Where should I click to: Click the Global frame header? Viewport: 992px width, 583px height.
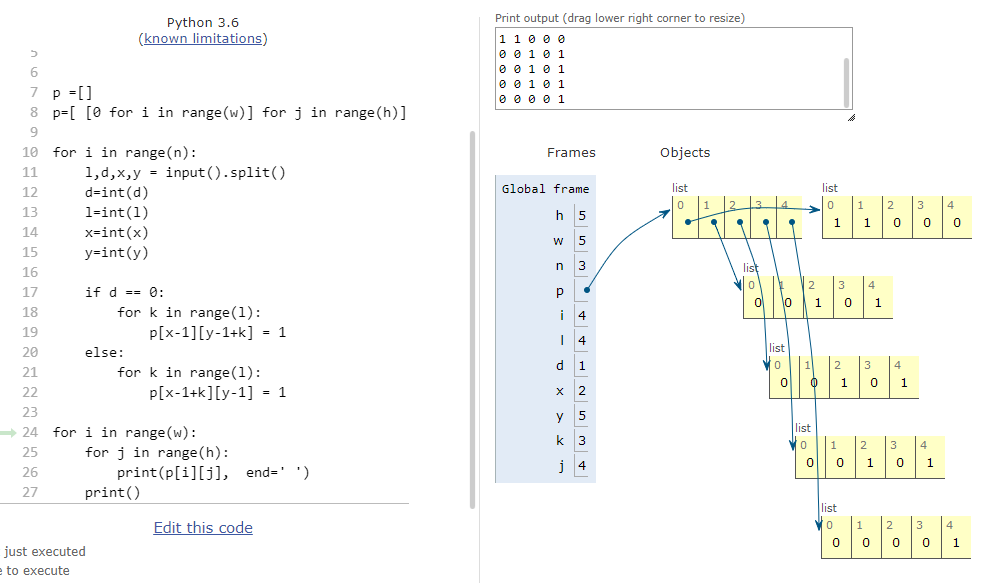[x=545, y=189]
